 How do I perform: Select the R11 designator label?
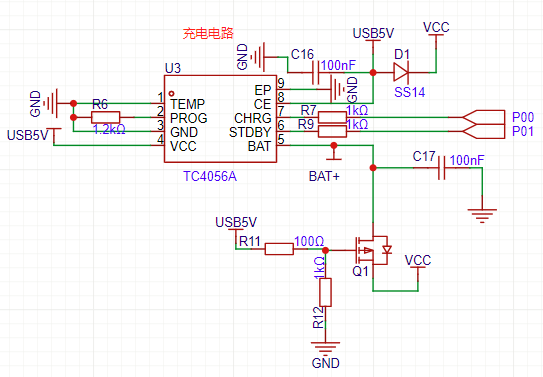coord(250,241)
